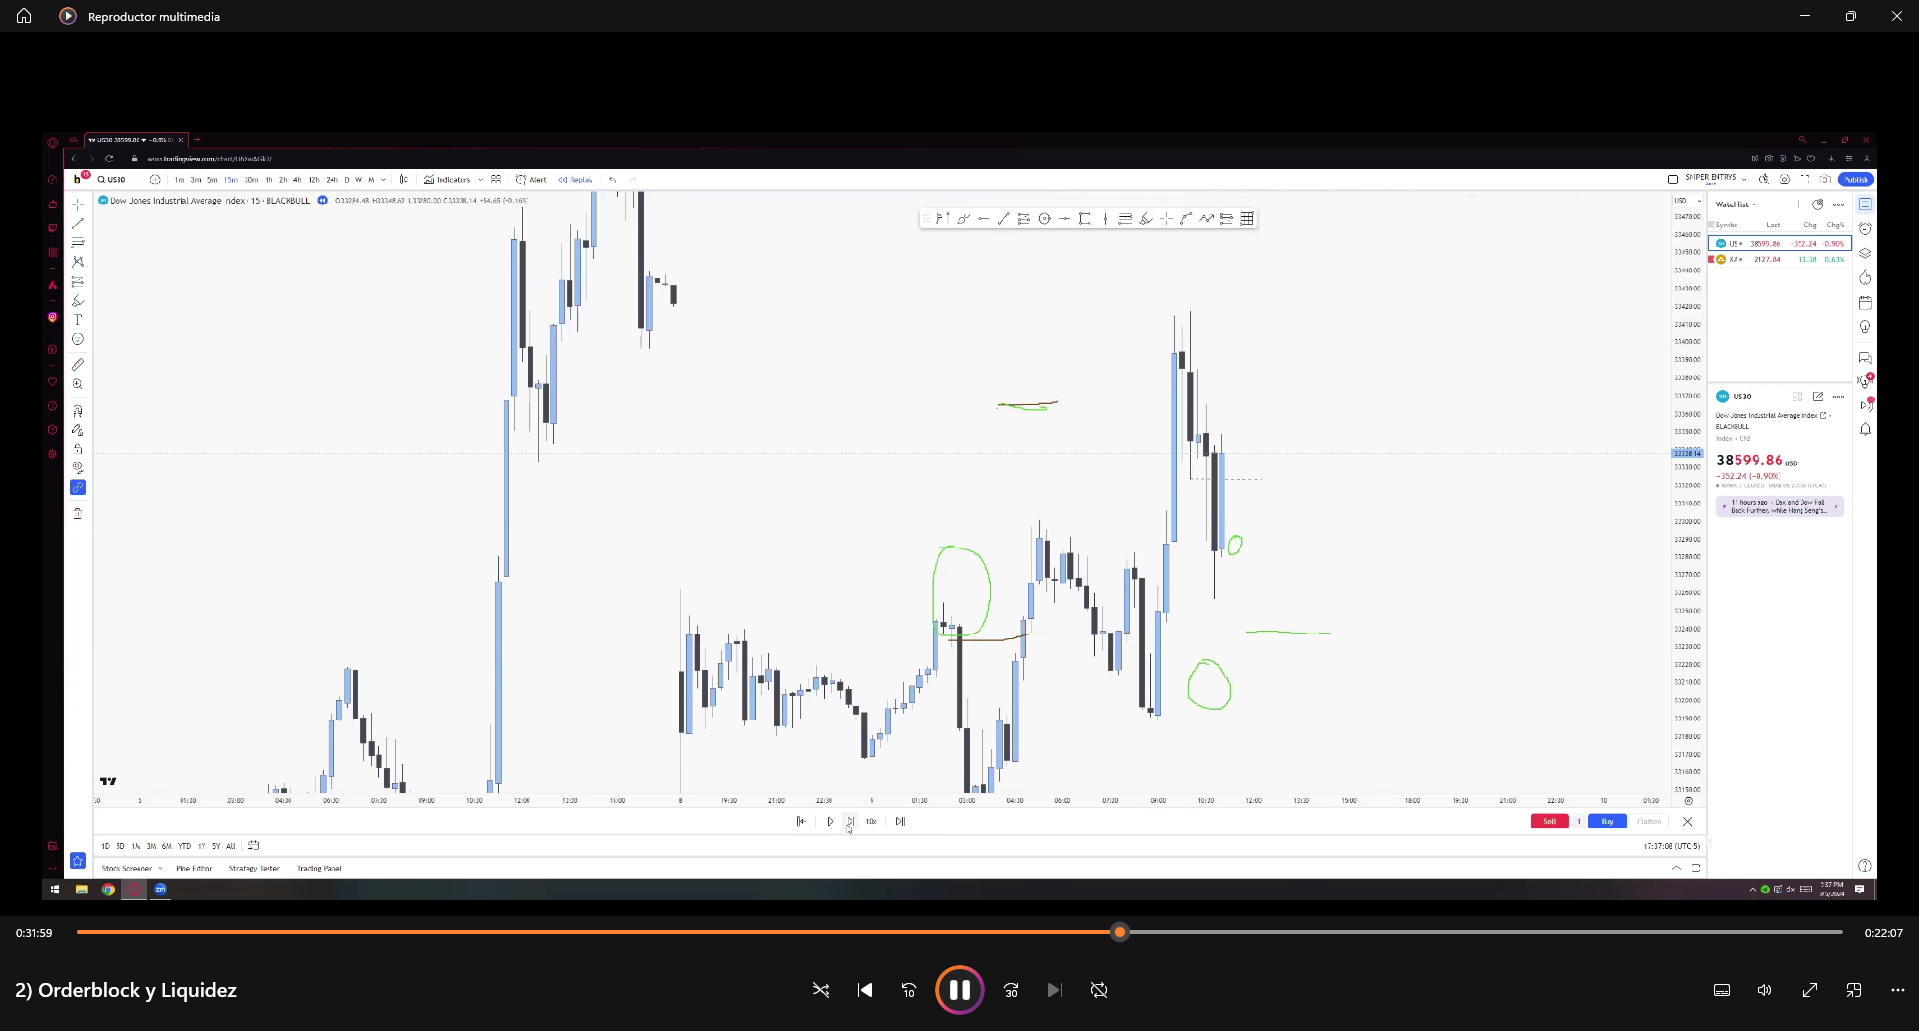Viewport: 1919px width, 1031px height.
Task: Toggle repeat mode in the media player
Action: click(1099, 990)
